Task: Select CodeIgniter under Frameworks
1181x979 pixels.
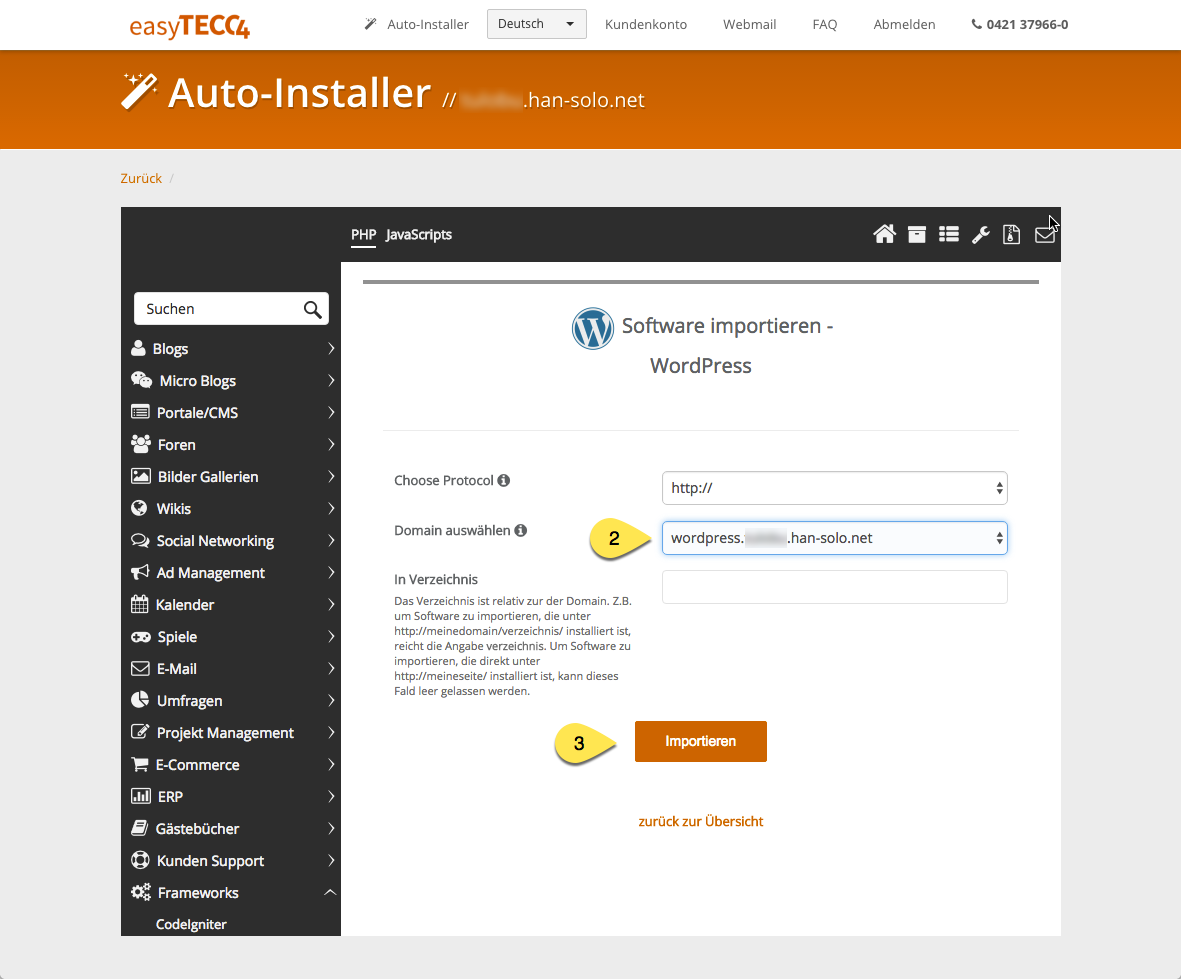Action: click(x=191, y=924)
